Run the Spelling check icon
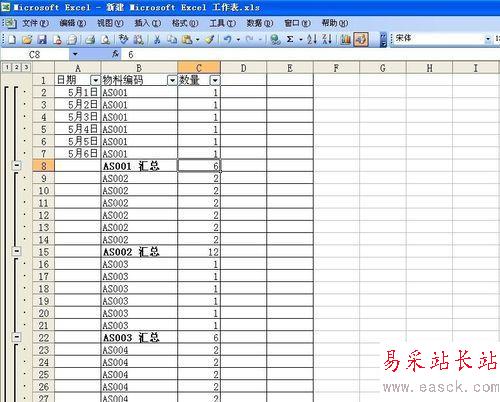 point(123,40)
